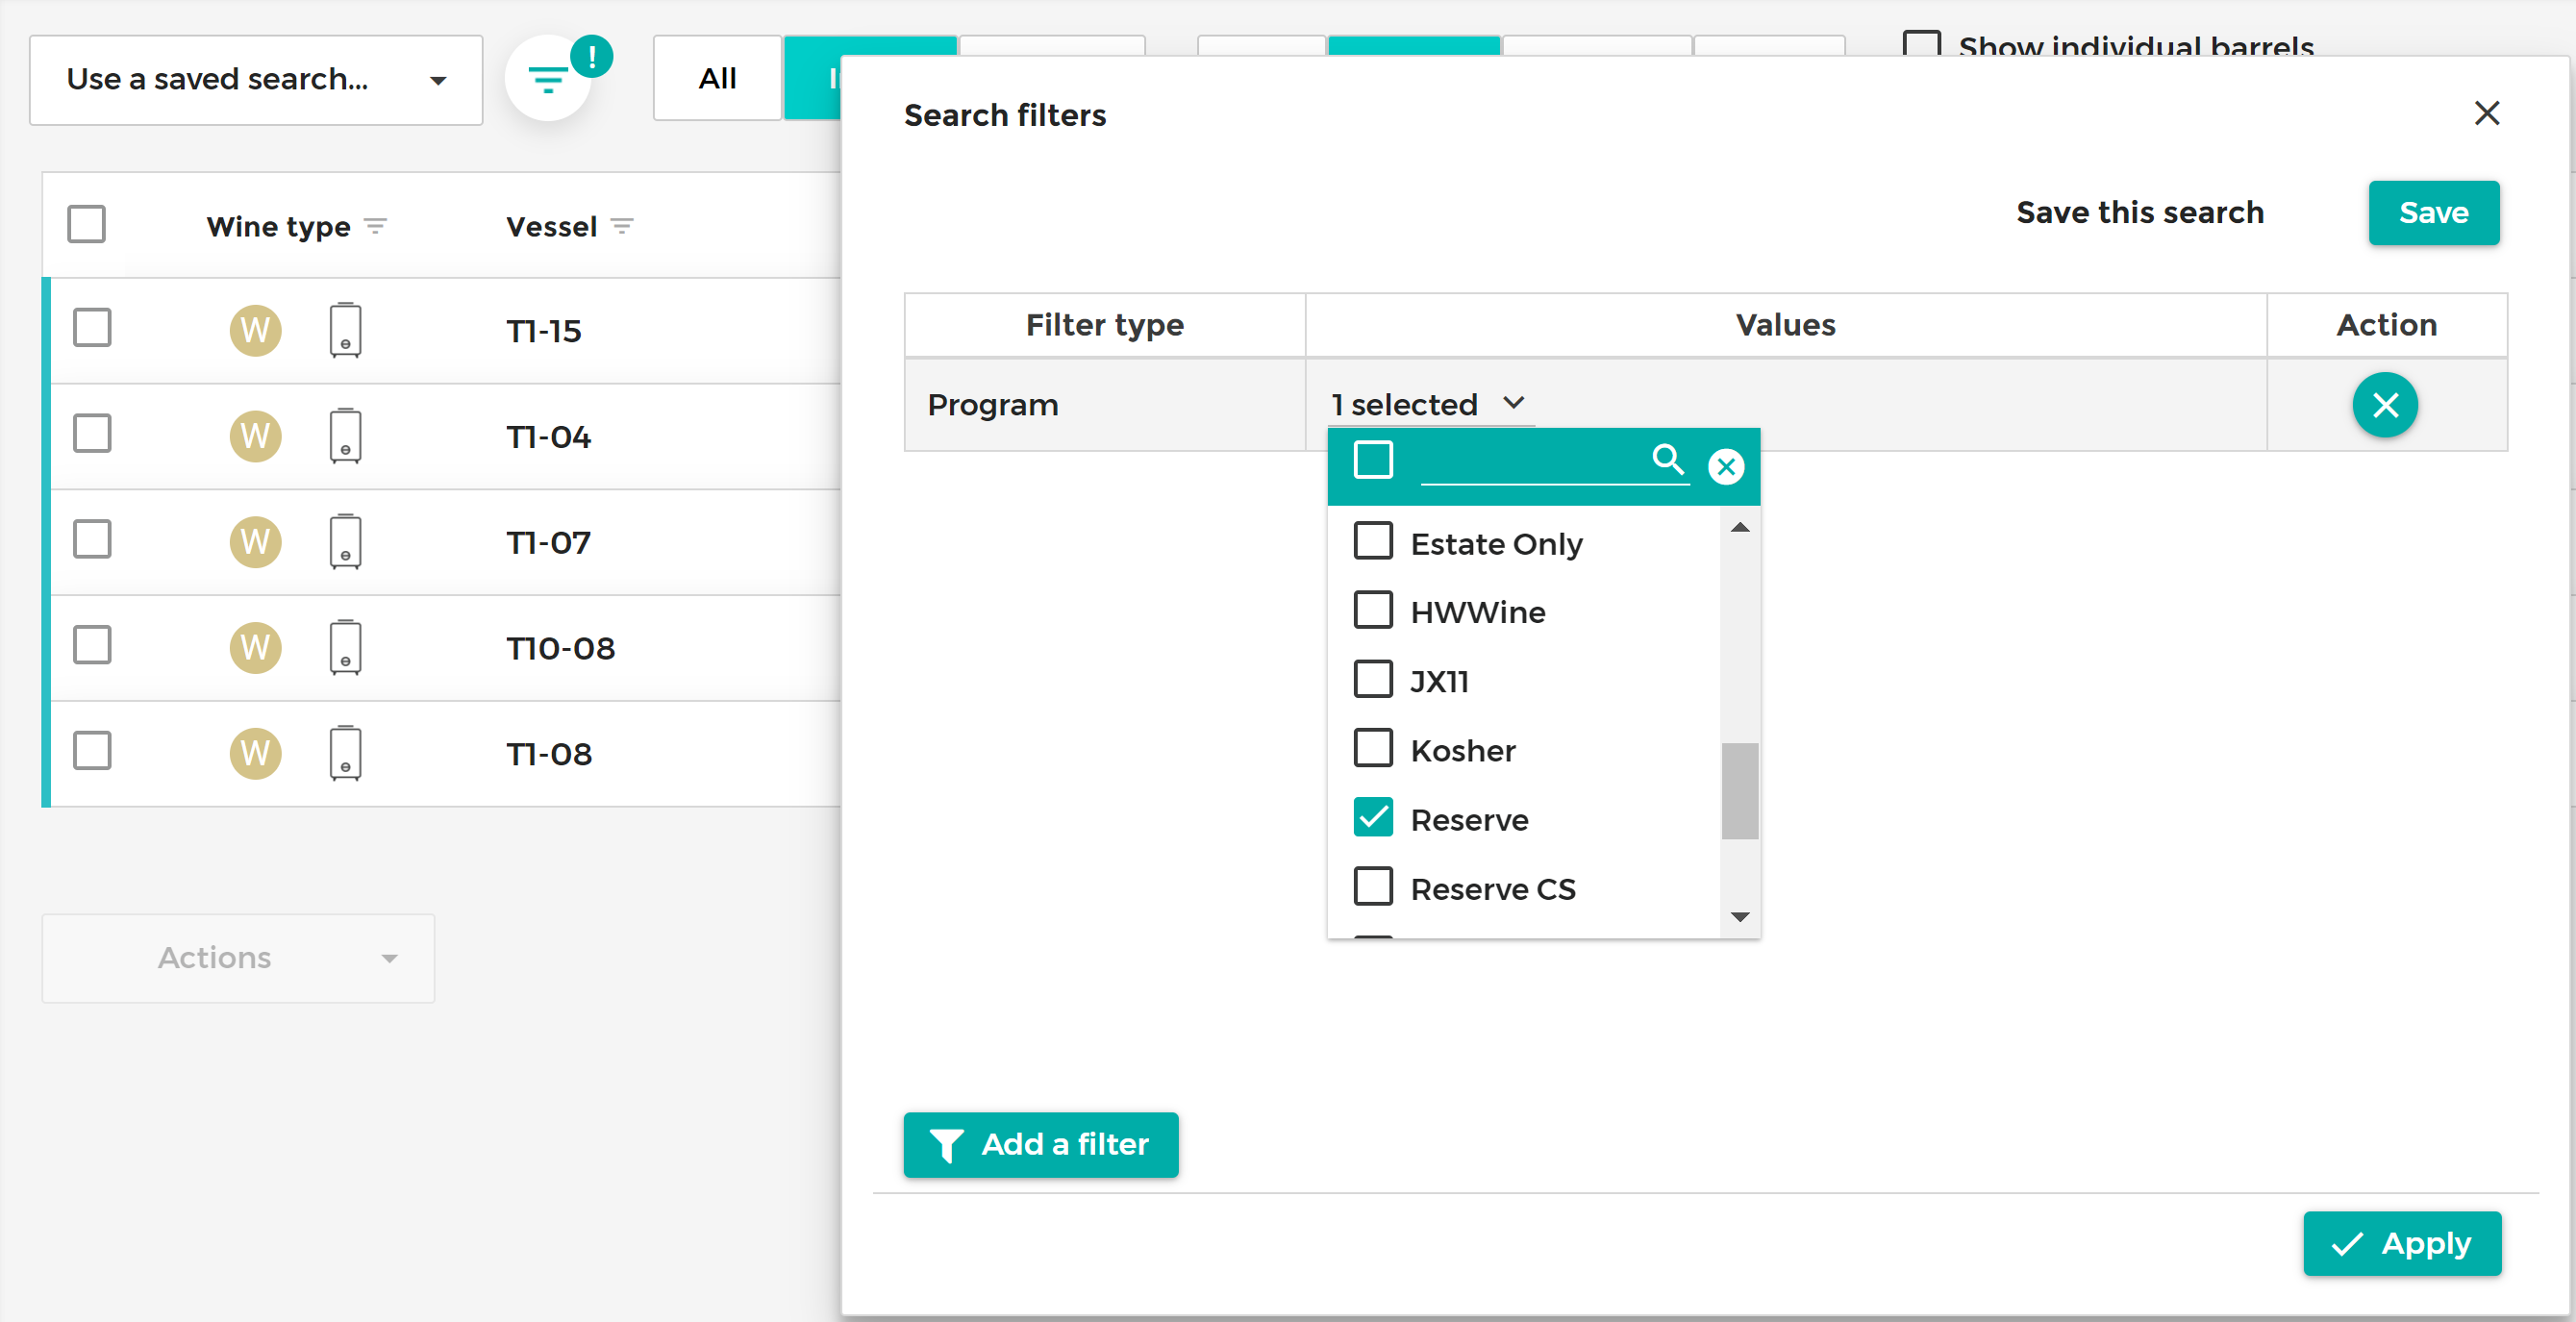Image resolution: width=2576 pixels, height=1322 pixels.
Task: Click the tank icon in T1-15 row
Action: [x=345, y=330]
